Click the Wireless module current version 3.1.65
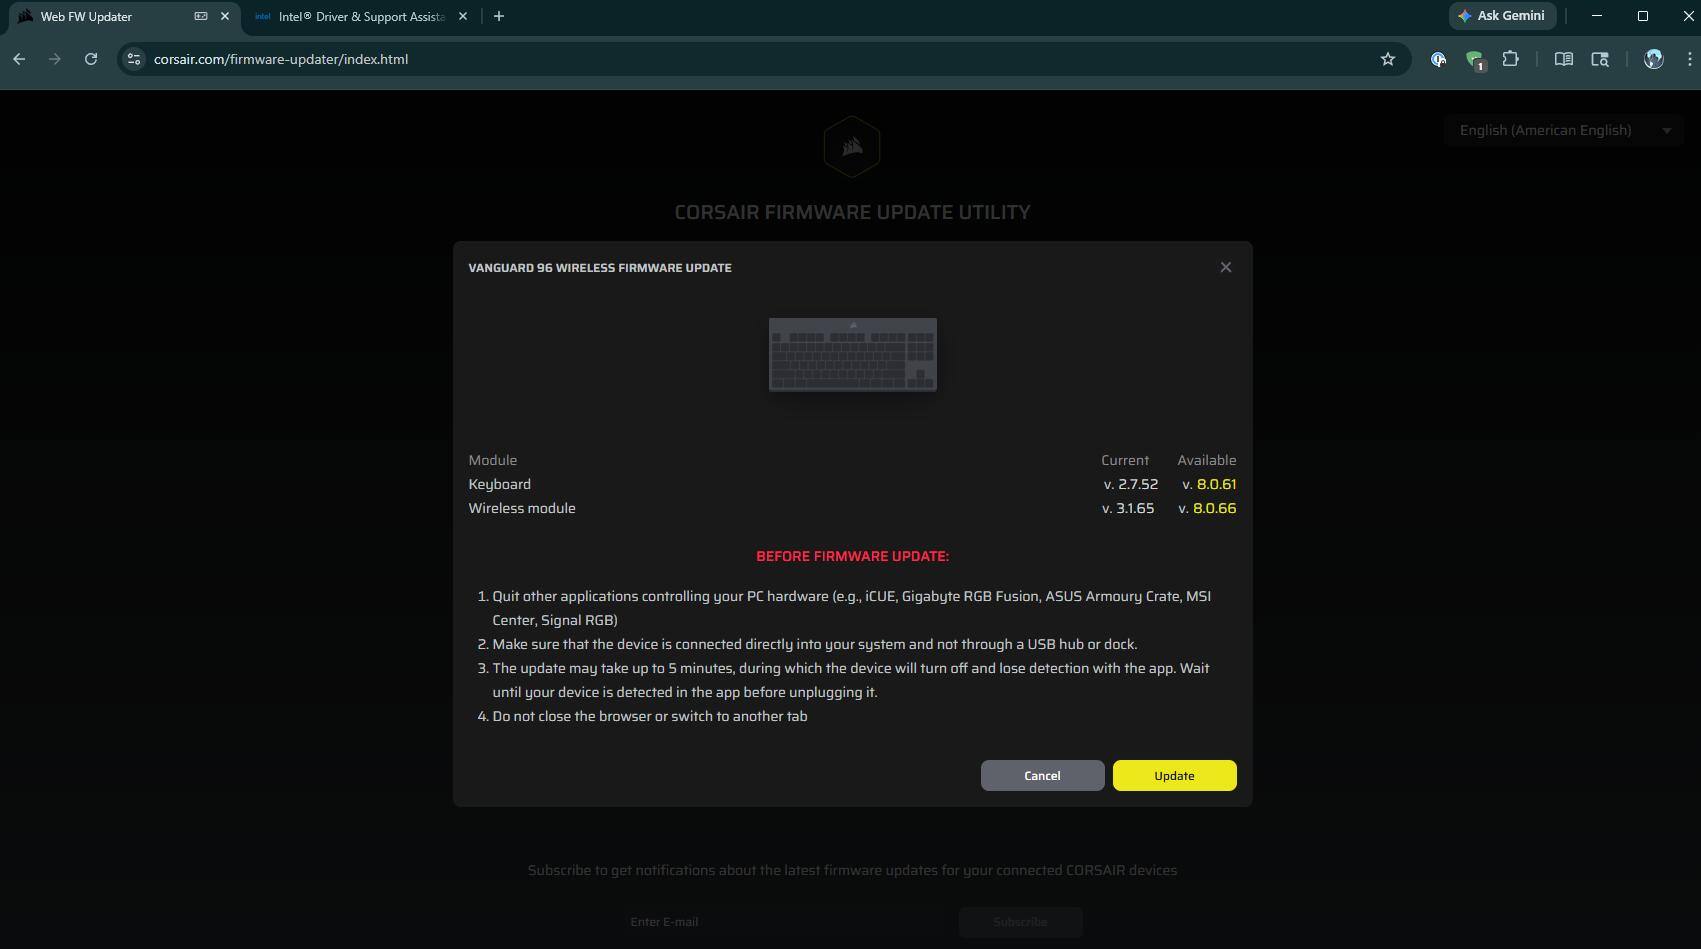Viewport: 1701px width, 949px height. coord(1128,508)
